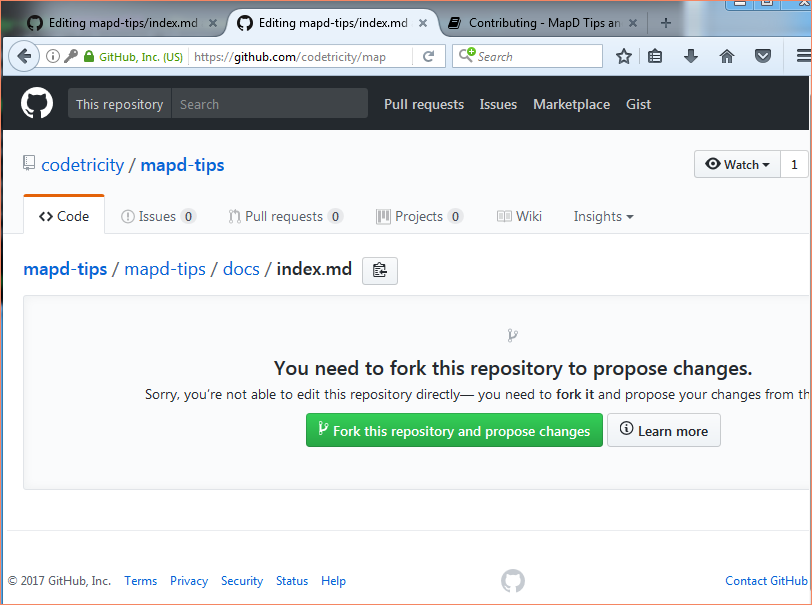The image size is (812, 605).
Task: Click the GitHub repository search field
Action: tap(269, 104)
